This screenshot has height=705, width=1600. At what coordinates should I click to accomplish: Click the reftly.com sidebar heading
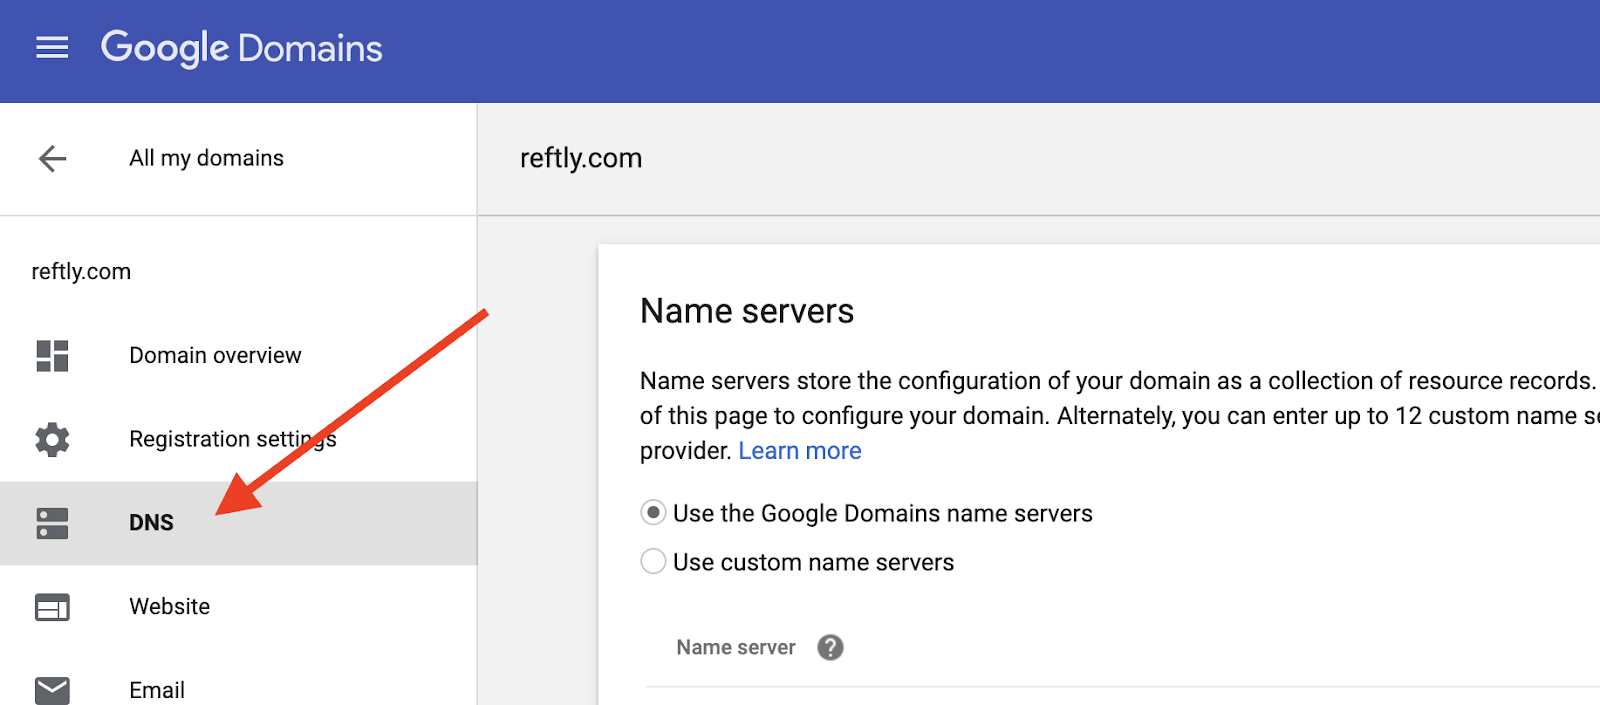[x=81, y=272]
